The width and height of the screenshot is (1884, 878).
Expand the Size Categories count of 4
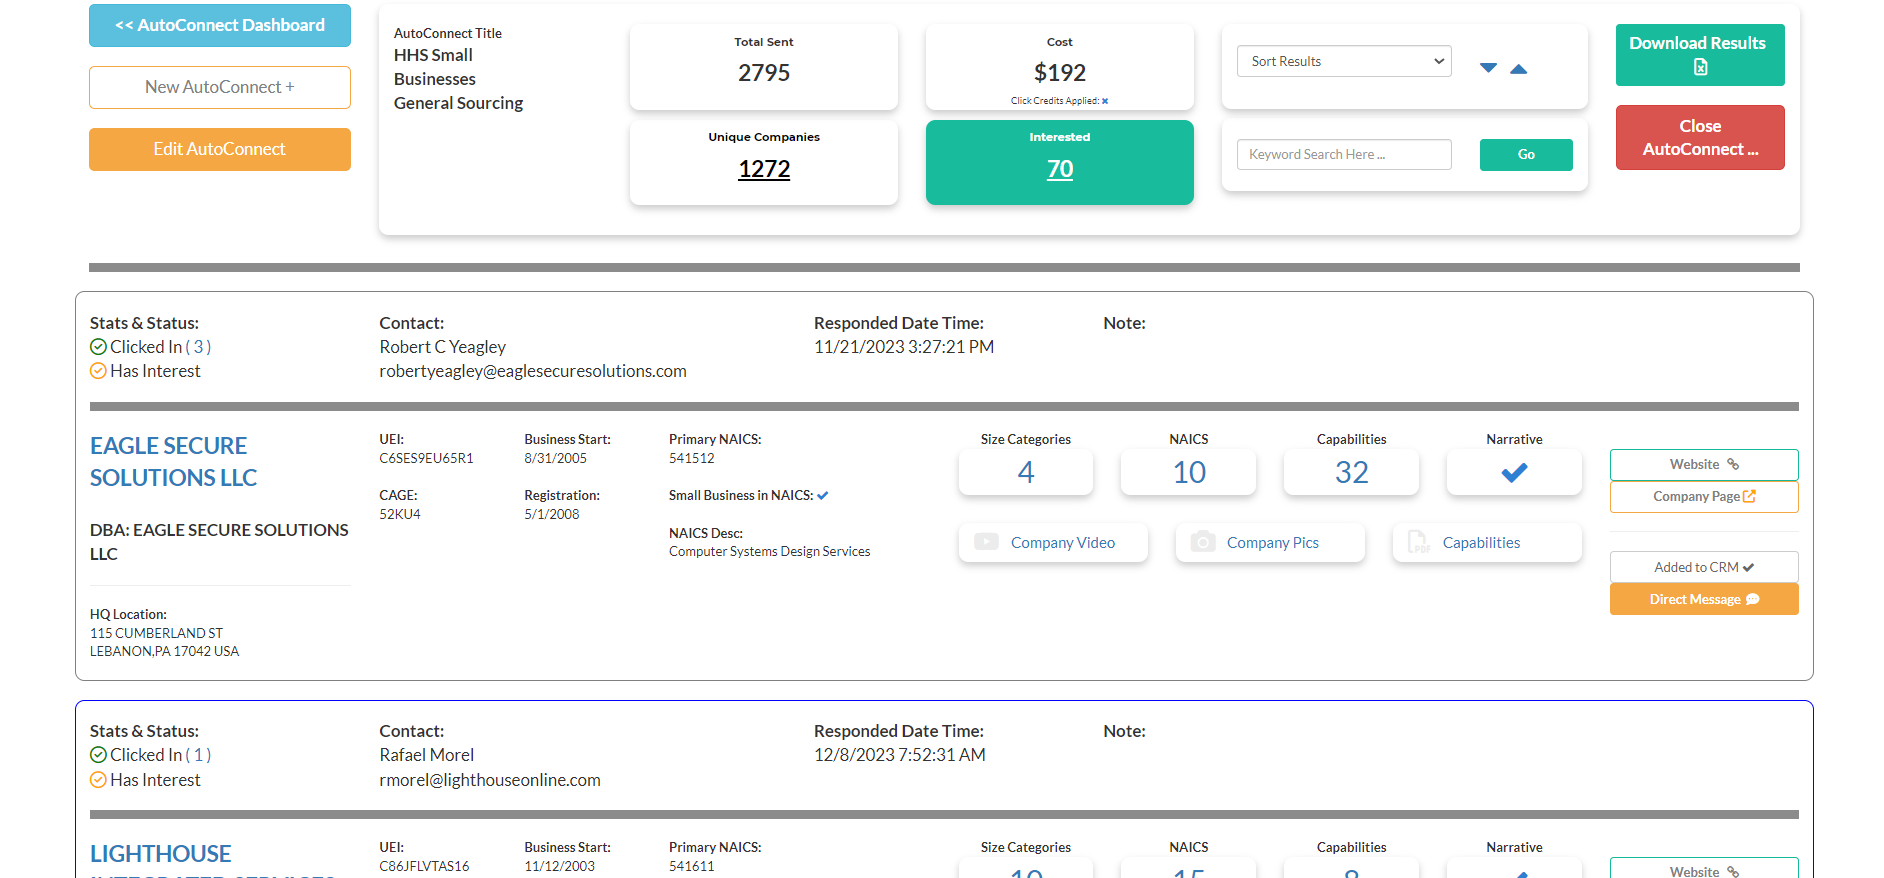coord(1025,473)
